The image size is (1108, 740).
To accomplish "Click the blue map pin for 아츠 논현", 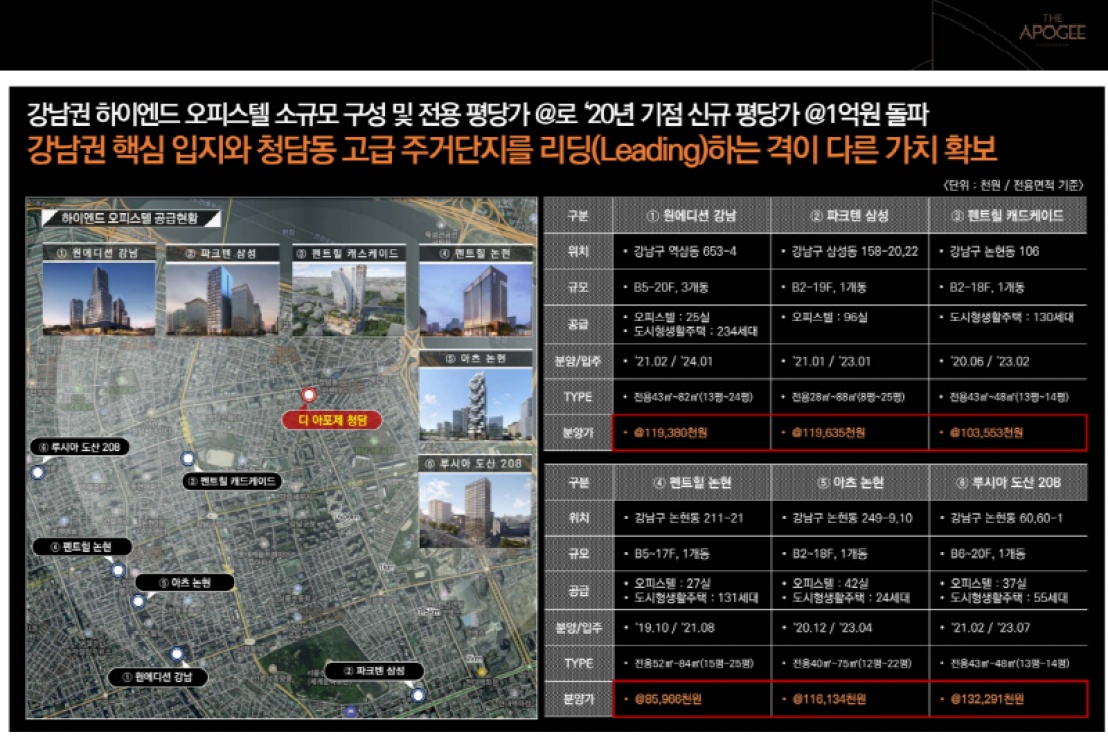I will pyautogui.click(x=139, y=600).
